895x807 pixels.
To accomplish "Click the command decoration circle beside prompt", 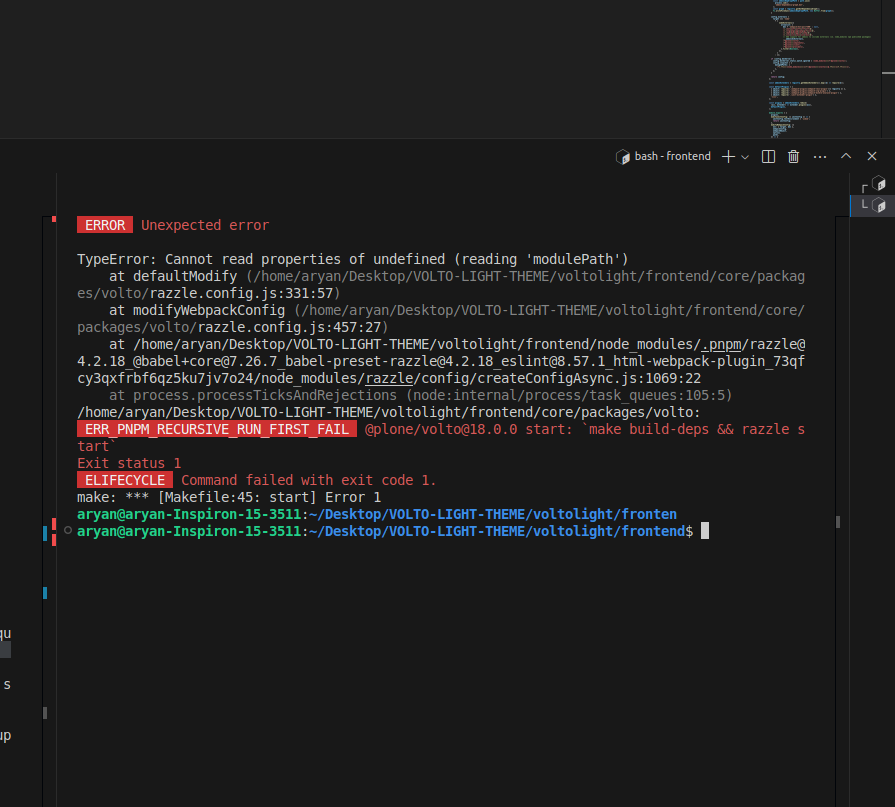I will tap(68, 531).
